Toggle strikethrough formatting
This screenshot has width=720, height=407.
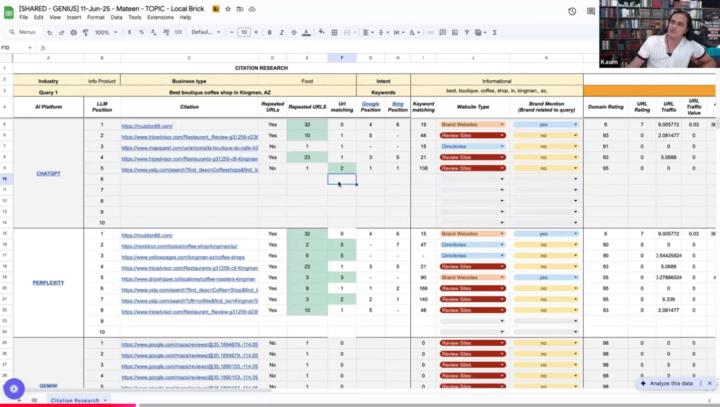(x=293, y=33)
